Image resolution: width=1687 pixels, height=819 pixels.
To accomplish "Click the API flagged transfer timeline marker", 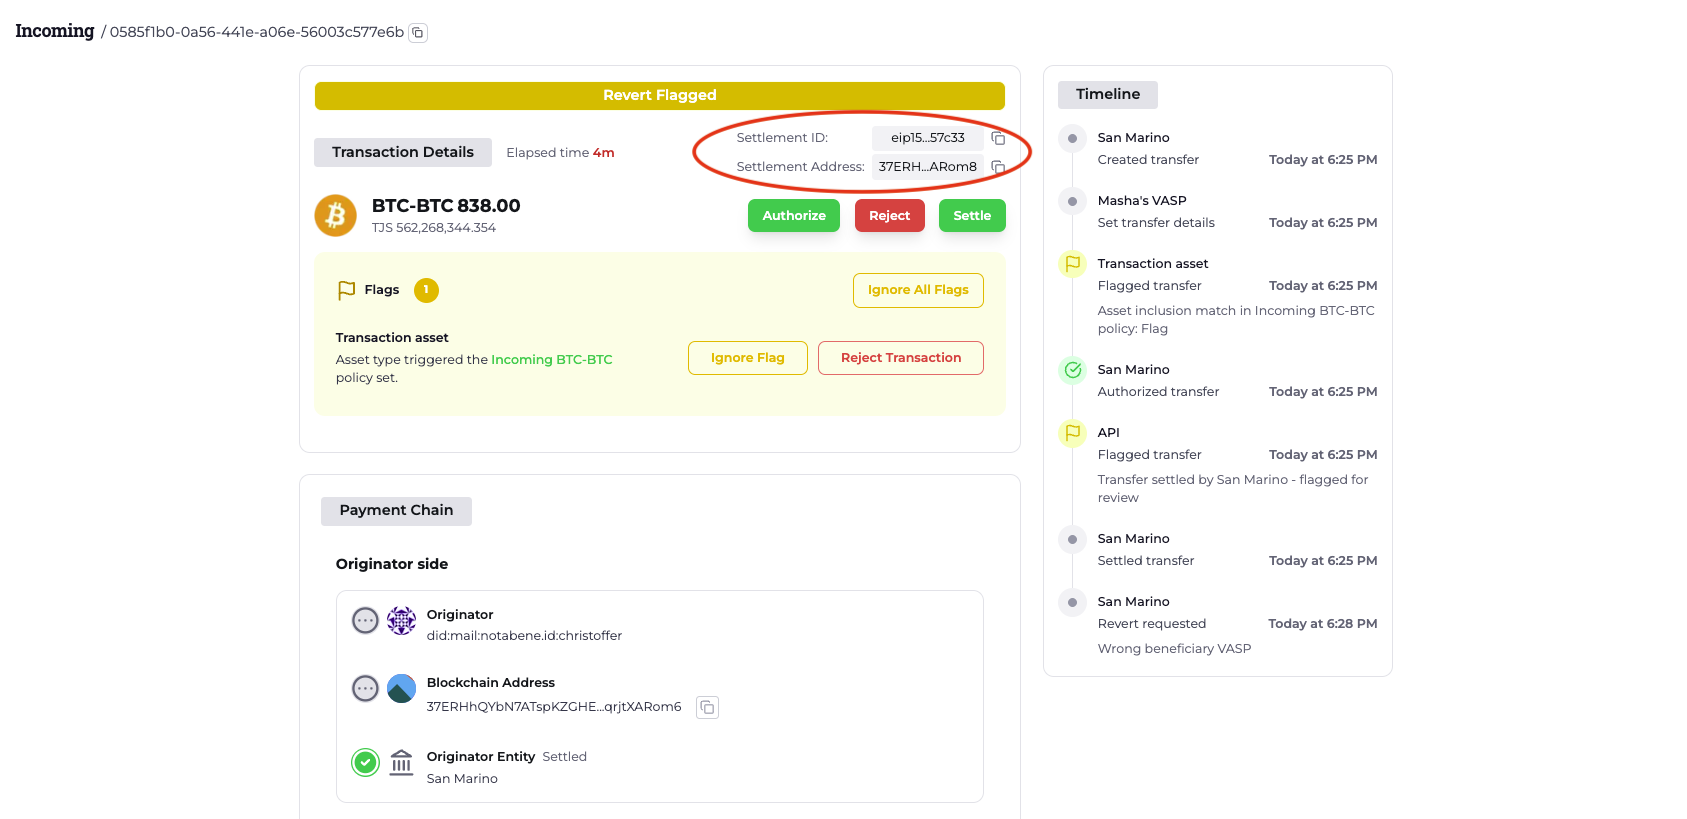I will [1073, 433].
